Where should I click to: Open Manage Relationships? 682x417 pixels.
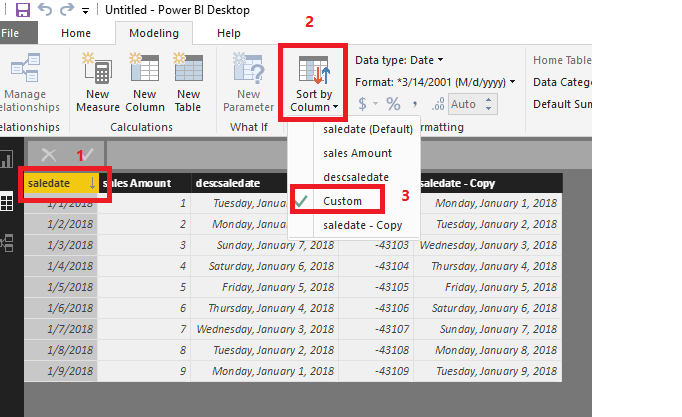(x=29, y=83)
